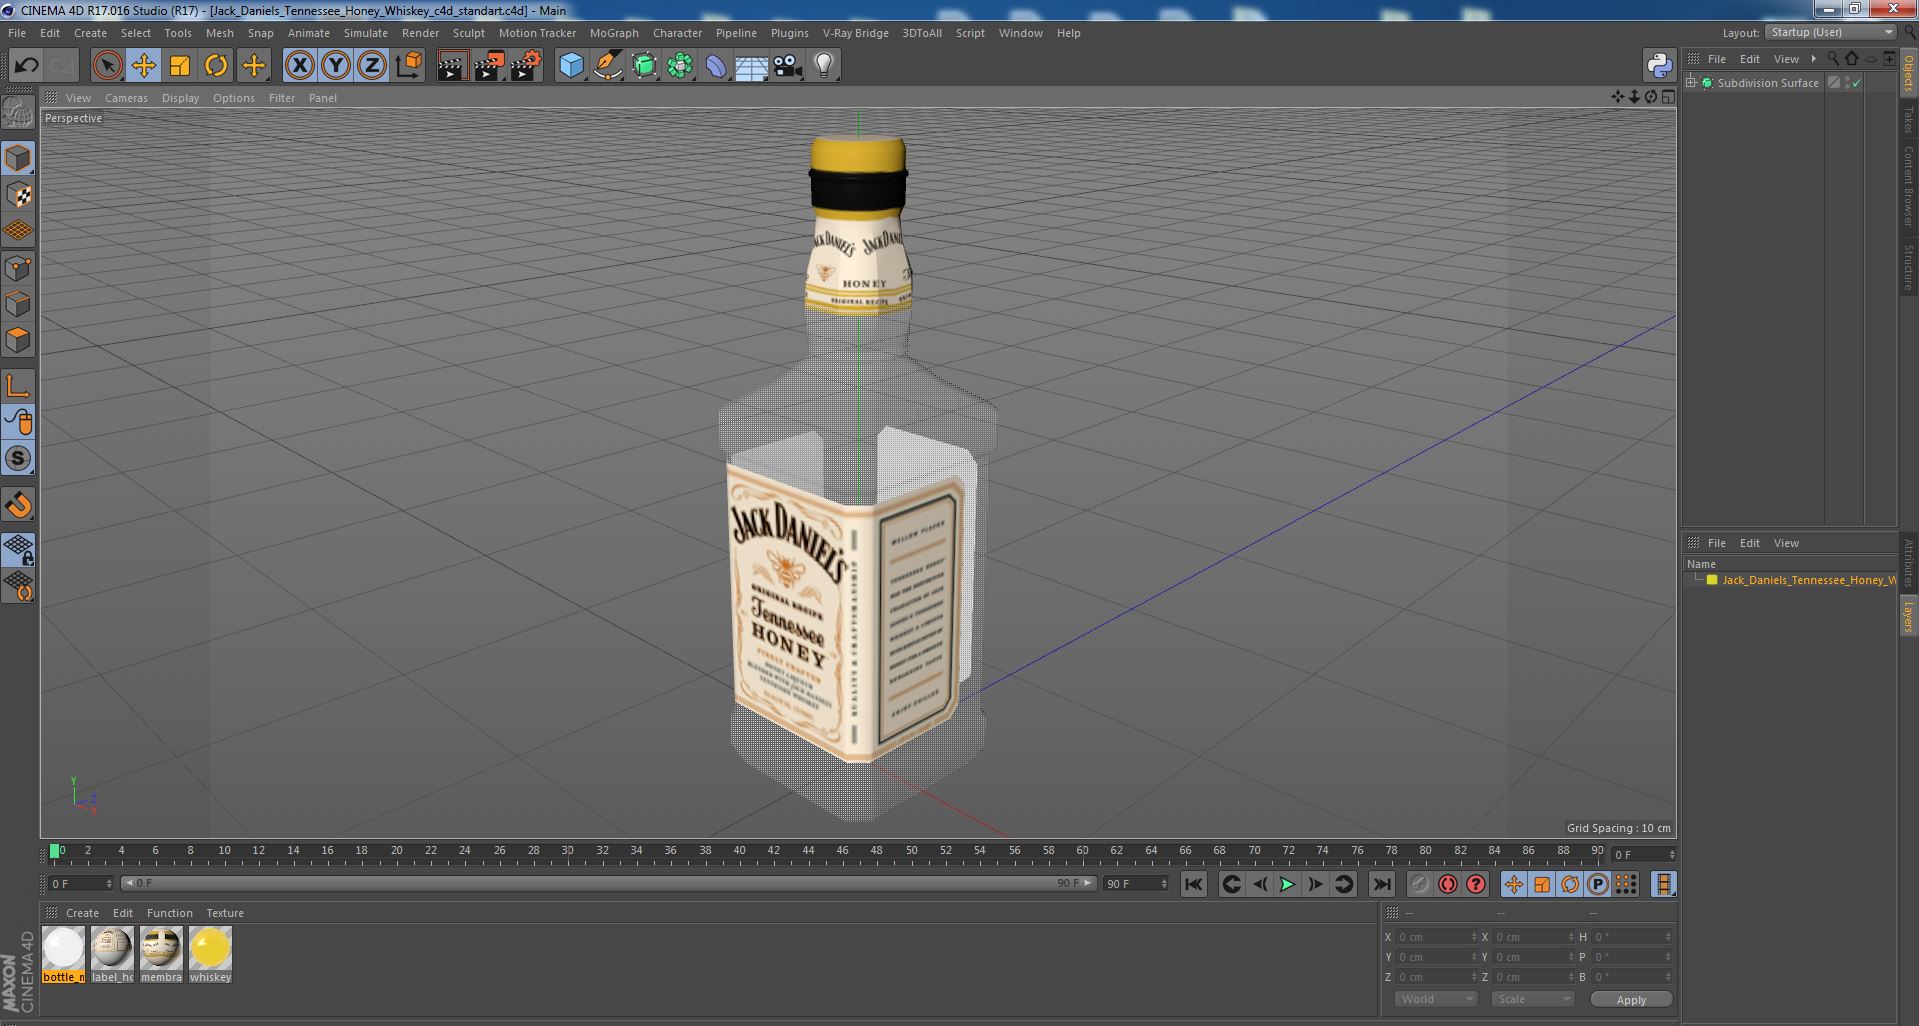This screenshot has width=1919, height=1026.
Task: Expand Subdivision Surface object tree
Action: (1691, 83)
